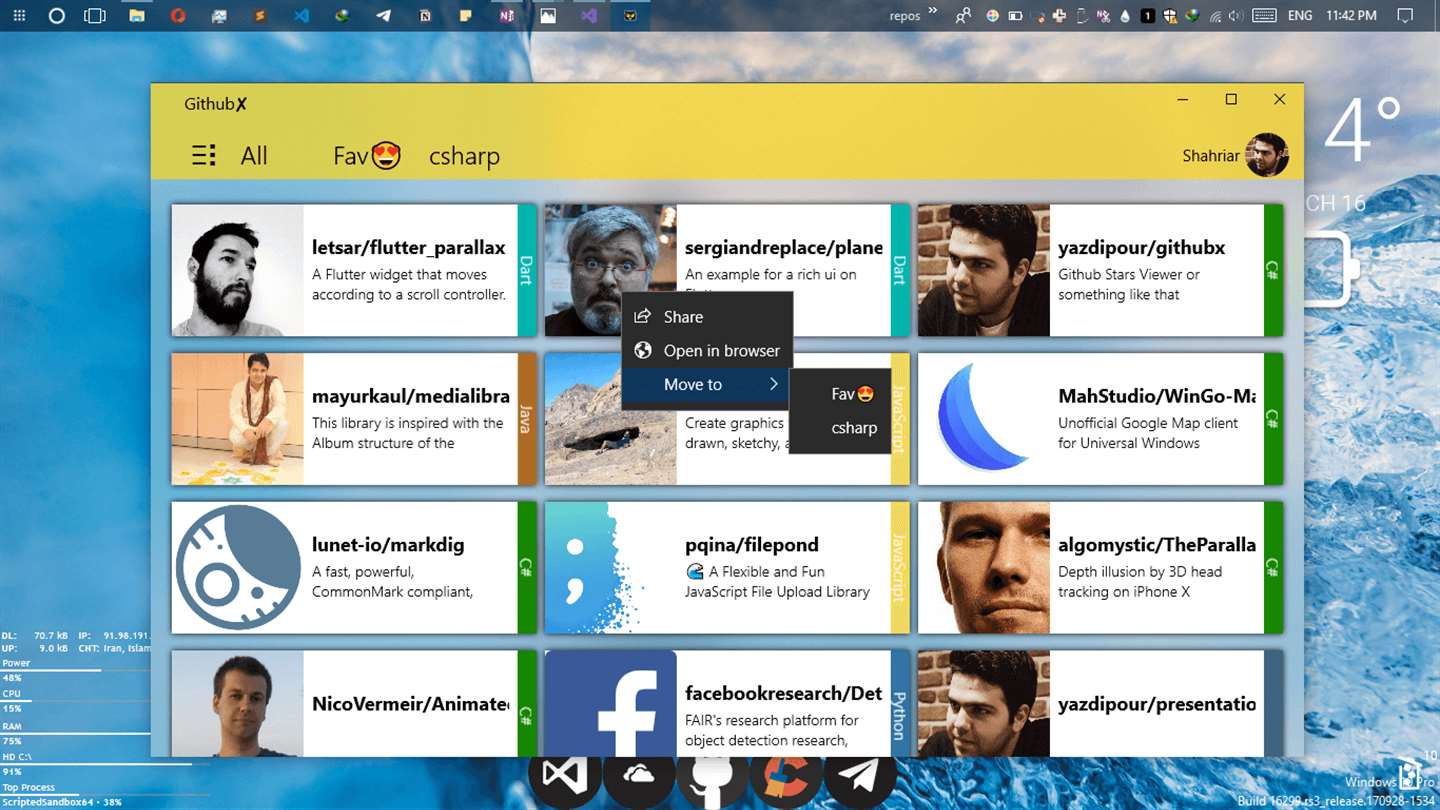Click the share icon in the context menu
This screenshot has width=1440, height=810.
pos(643,316)
